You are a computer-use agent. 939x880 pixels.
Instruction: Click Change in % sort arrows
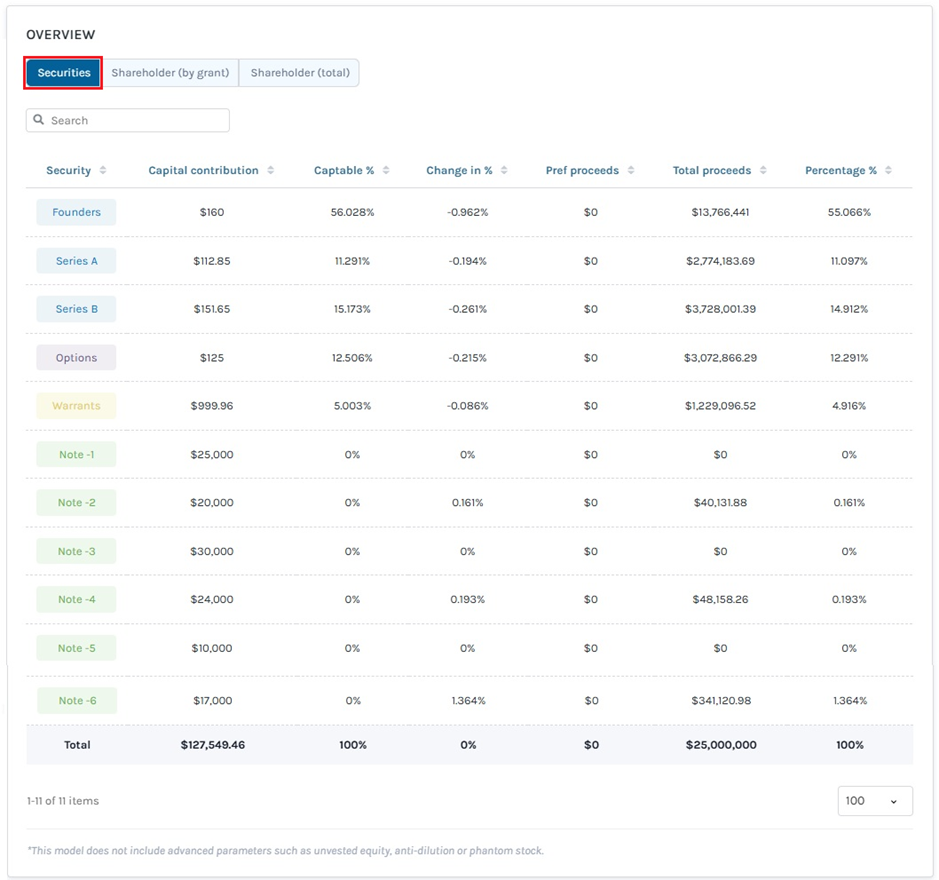click(504, 170)
